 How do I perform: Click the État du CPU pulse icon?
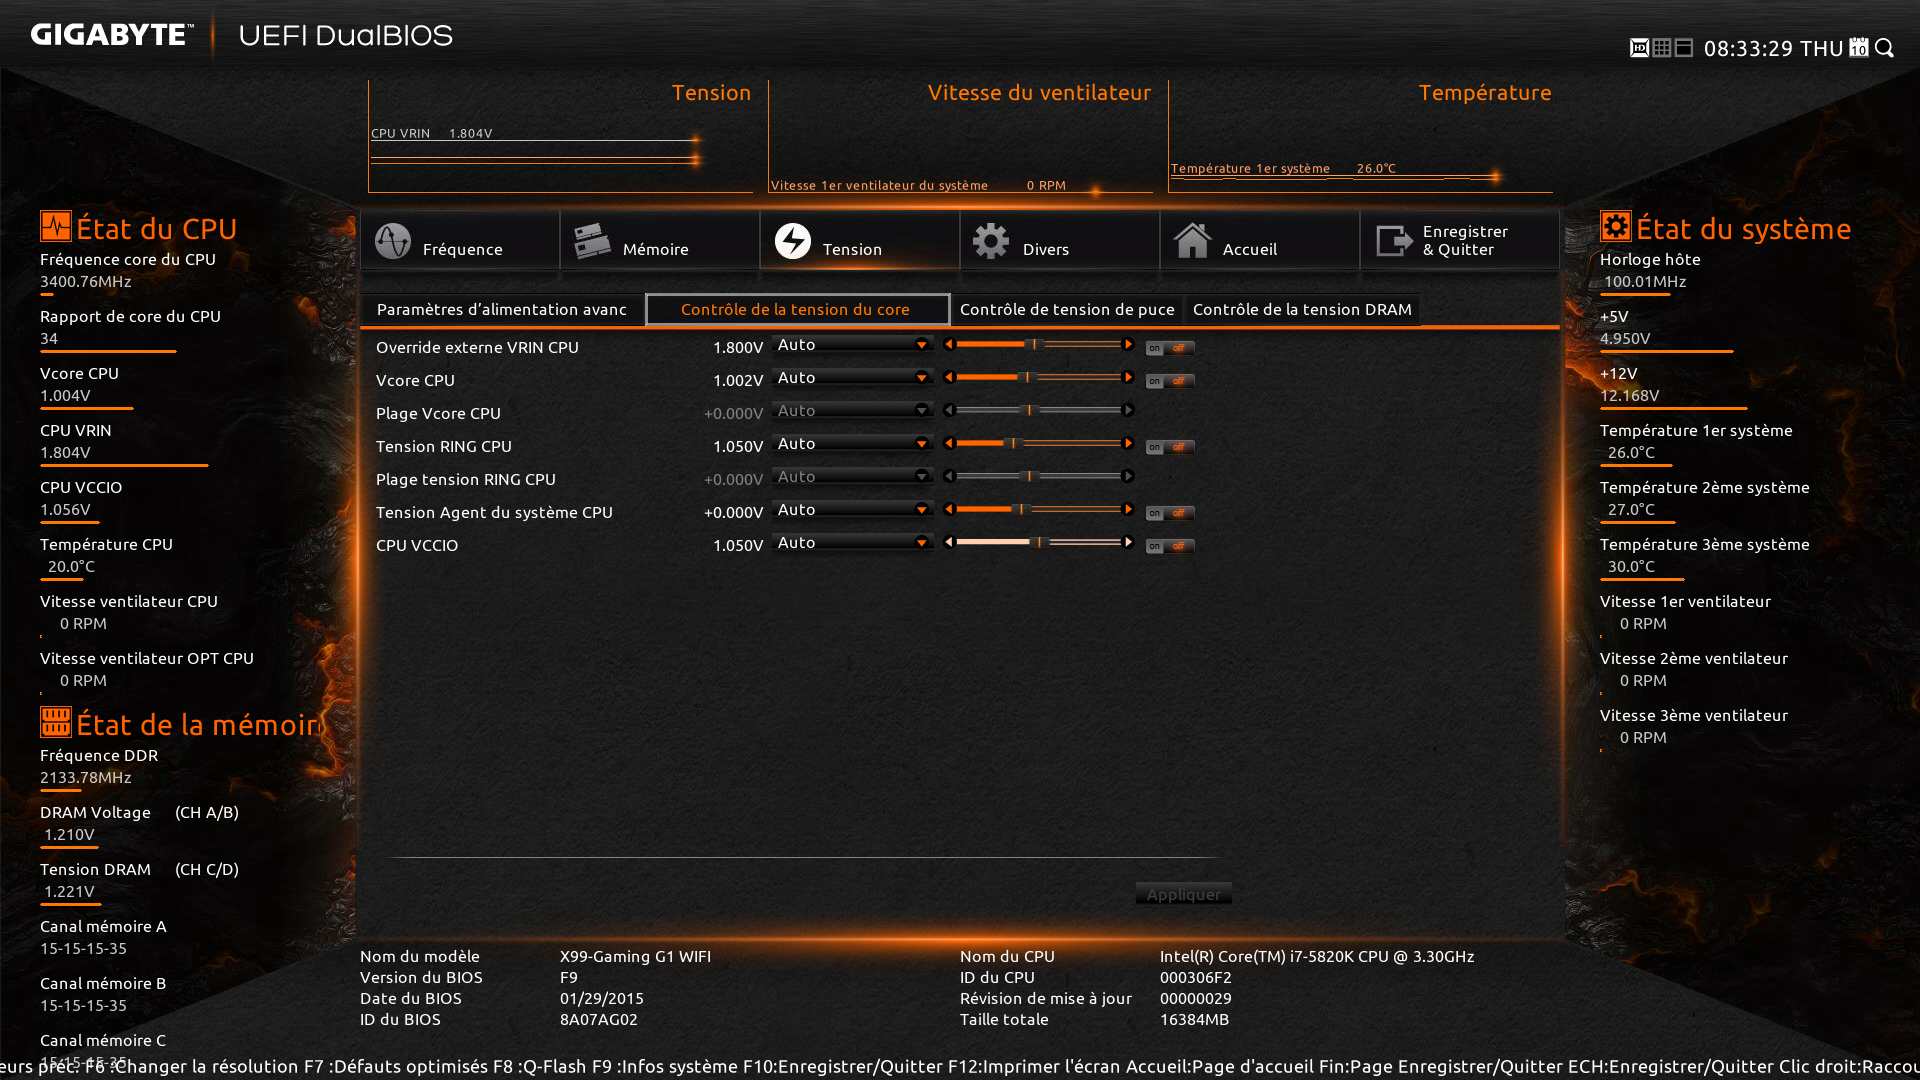56,226
